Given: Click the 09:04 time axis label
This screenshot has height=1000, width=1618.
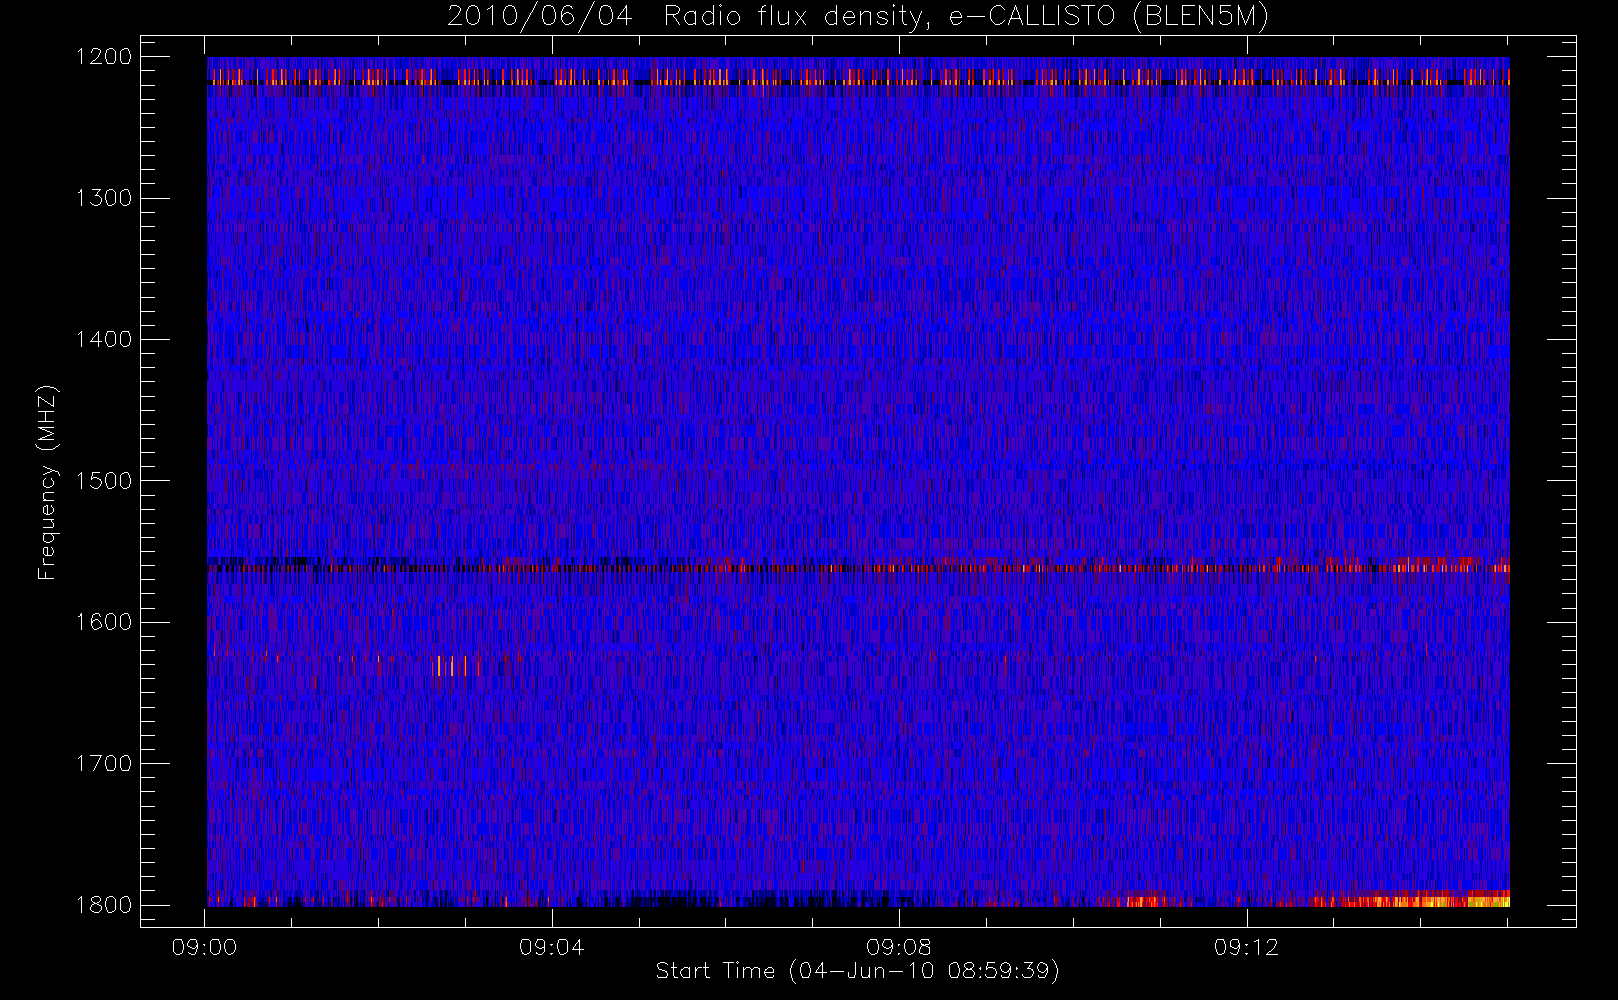Looking at the screenshot, I should [551, 947].
